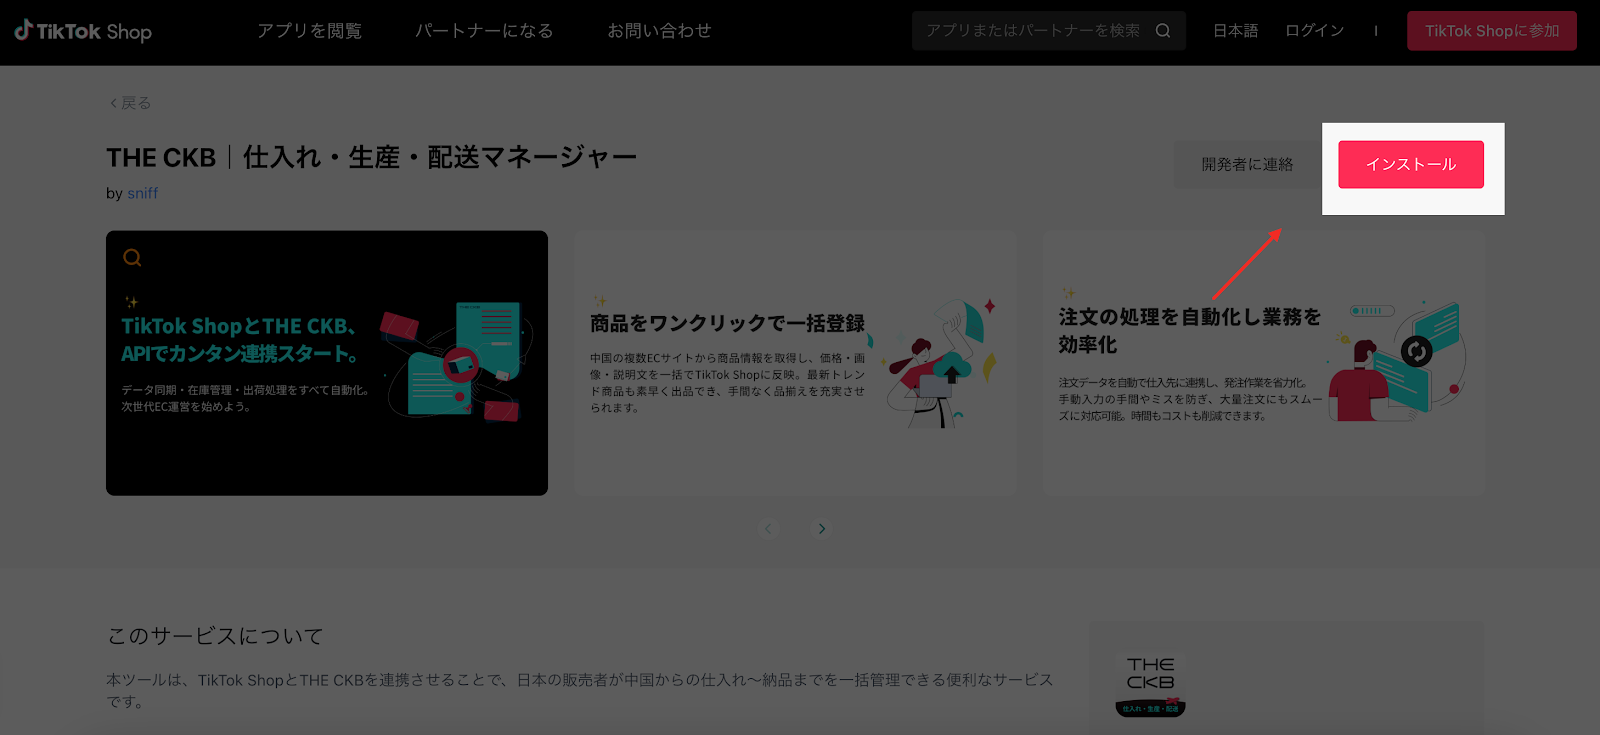Click the このサービスについて heading
This screenshot has height=735, width=1600.
[x=215, y=636]
